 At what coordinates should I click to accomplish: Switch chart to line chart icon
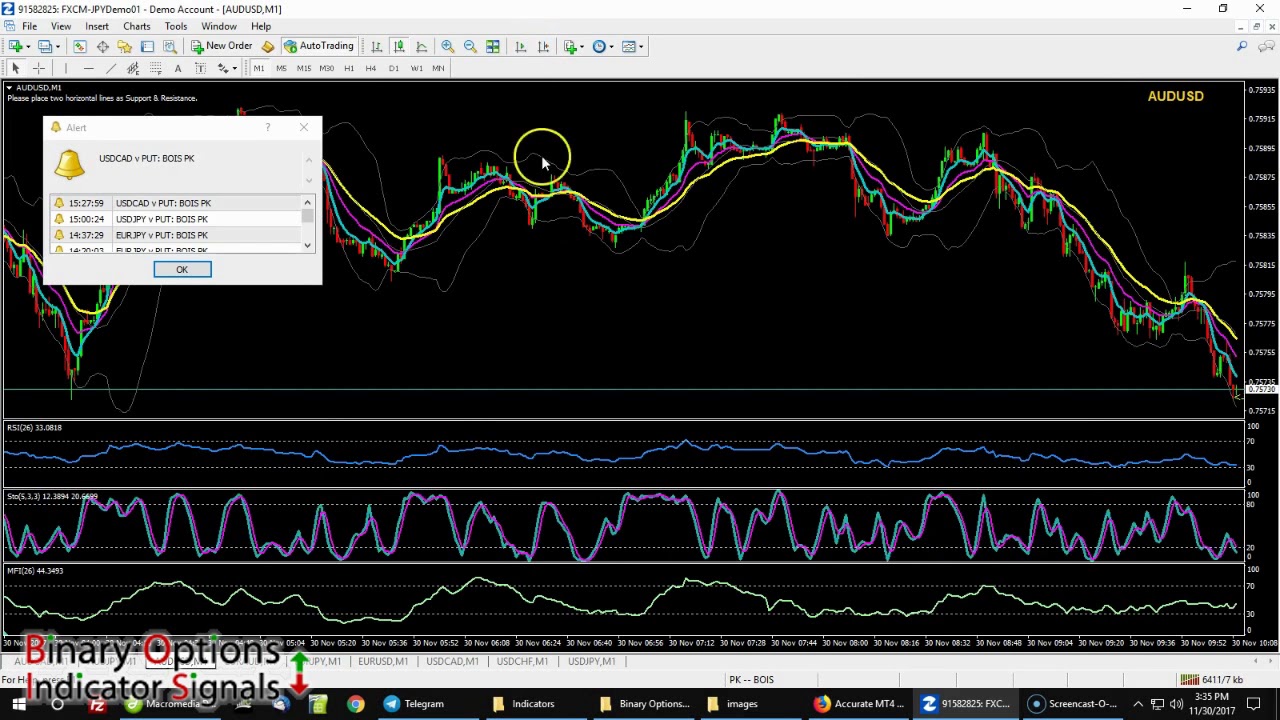421,46
